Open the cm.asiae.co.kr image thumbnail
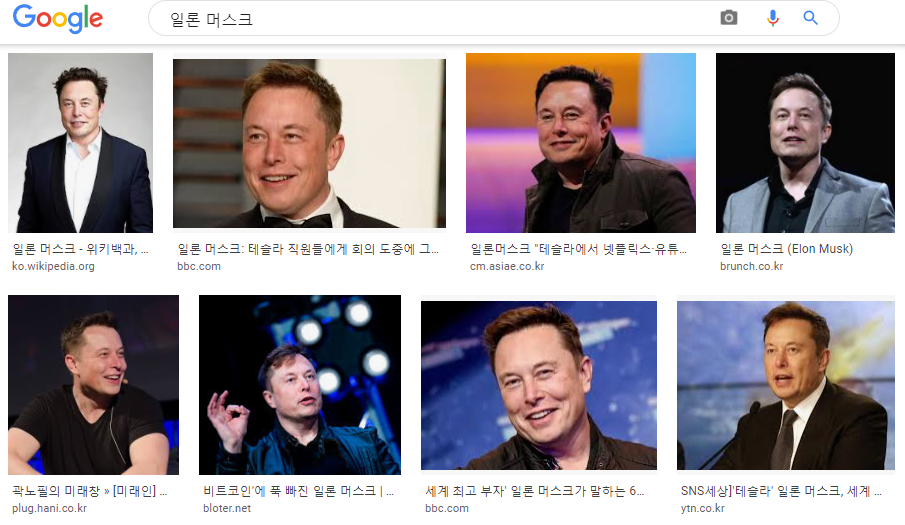The height and width of the screenshot is (525, 905). [581, 142]
